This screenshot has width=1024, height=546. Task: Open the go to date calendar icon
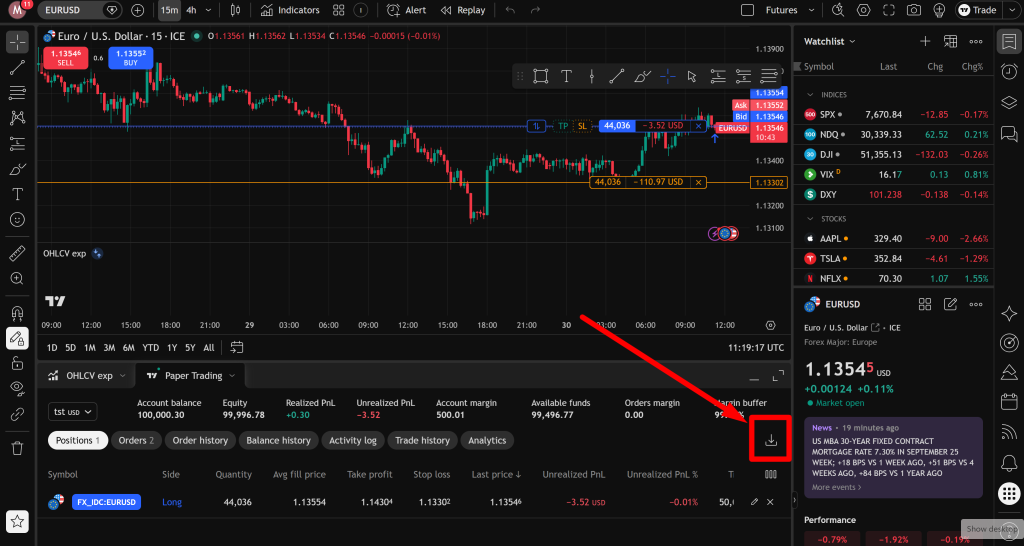click(237, 347)
